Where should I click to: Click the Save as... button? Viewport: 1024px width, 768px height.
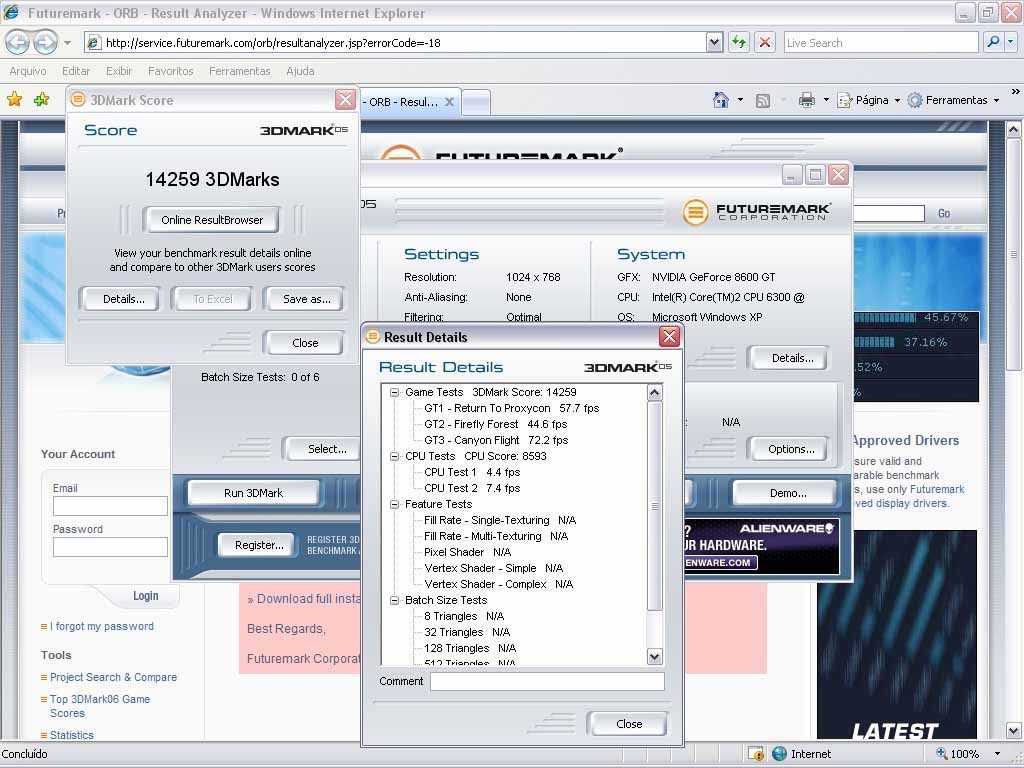coord(306,299)
